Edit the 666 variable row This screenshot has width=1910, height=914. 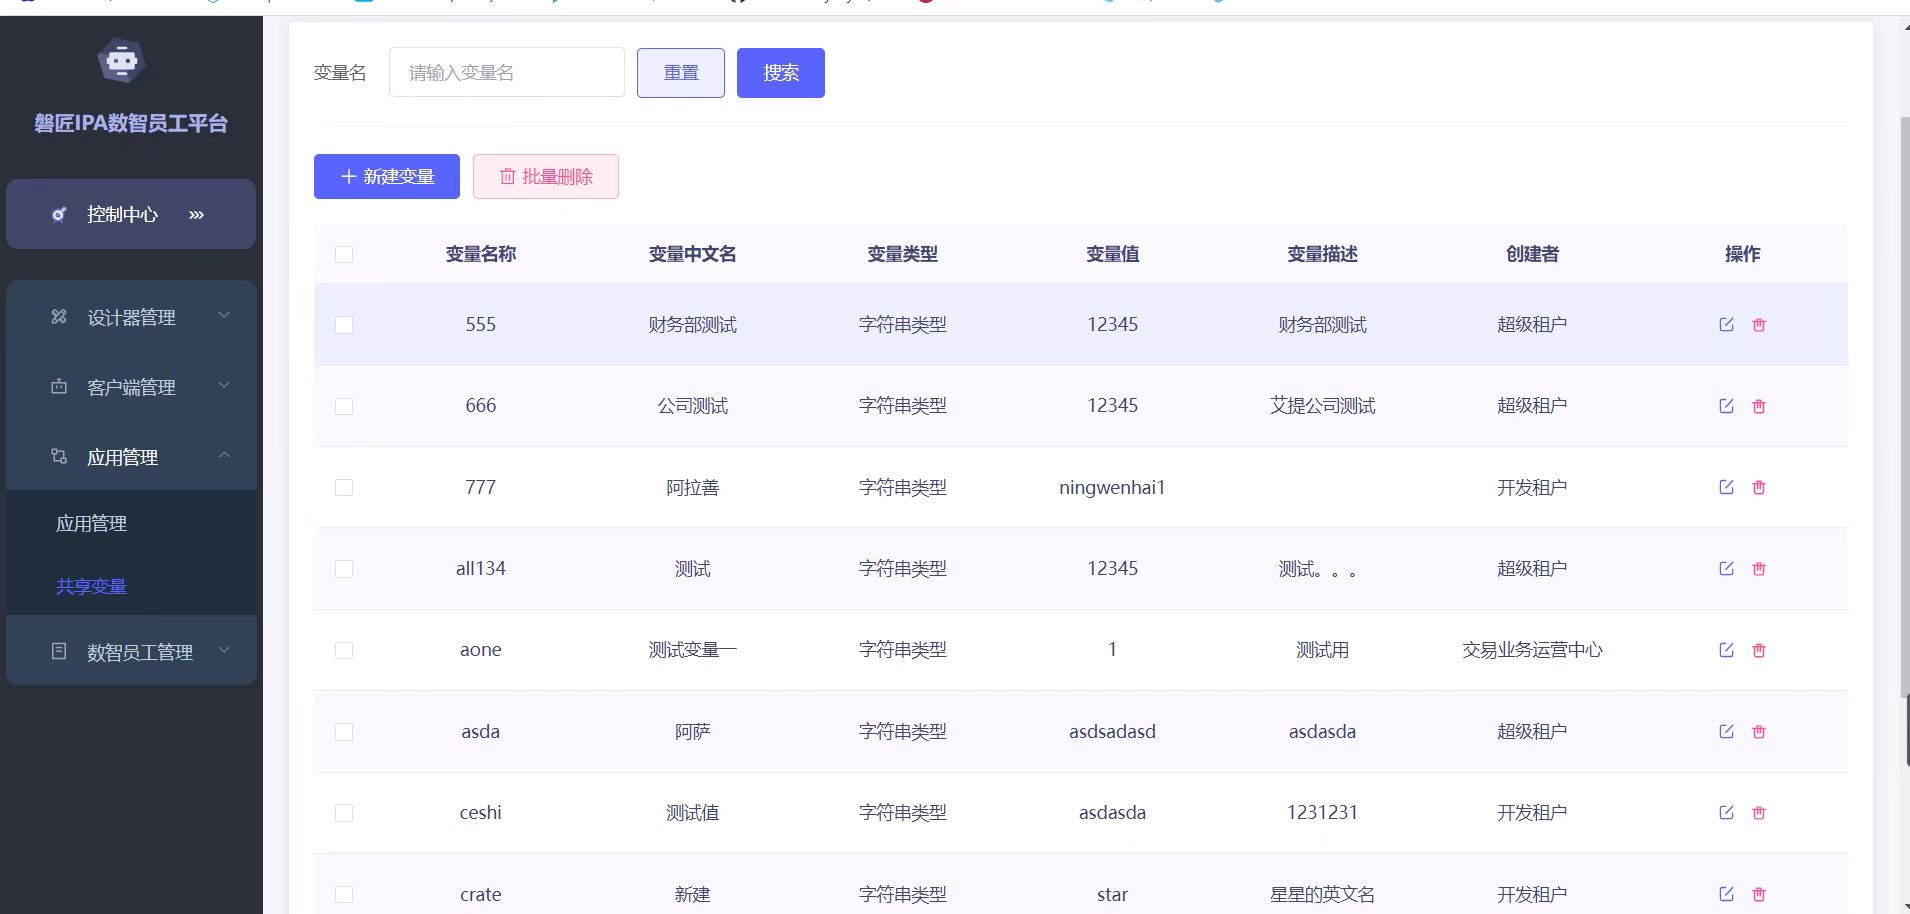[1726, 406]
